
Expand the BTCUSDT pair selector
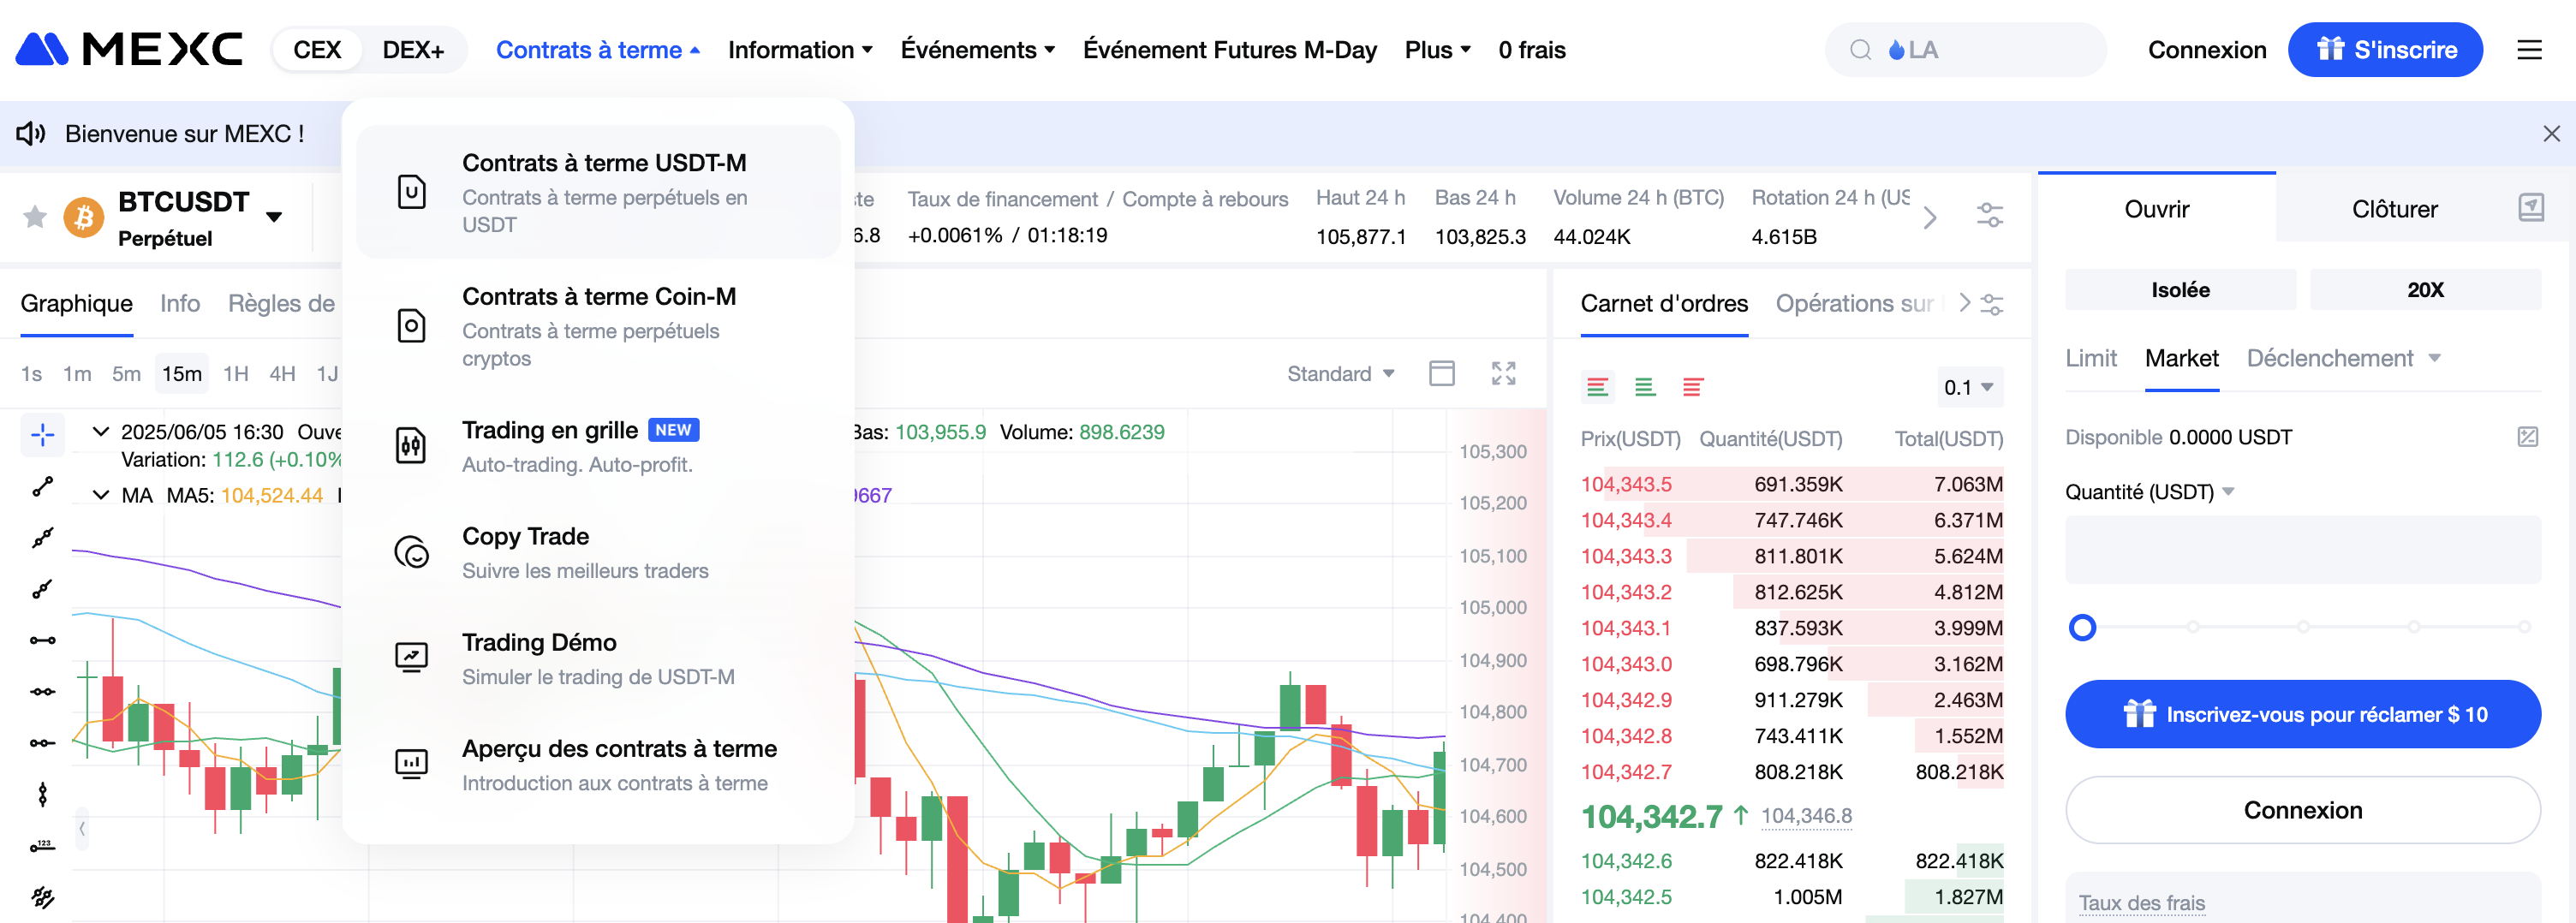(x=274, y=217)
